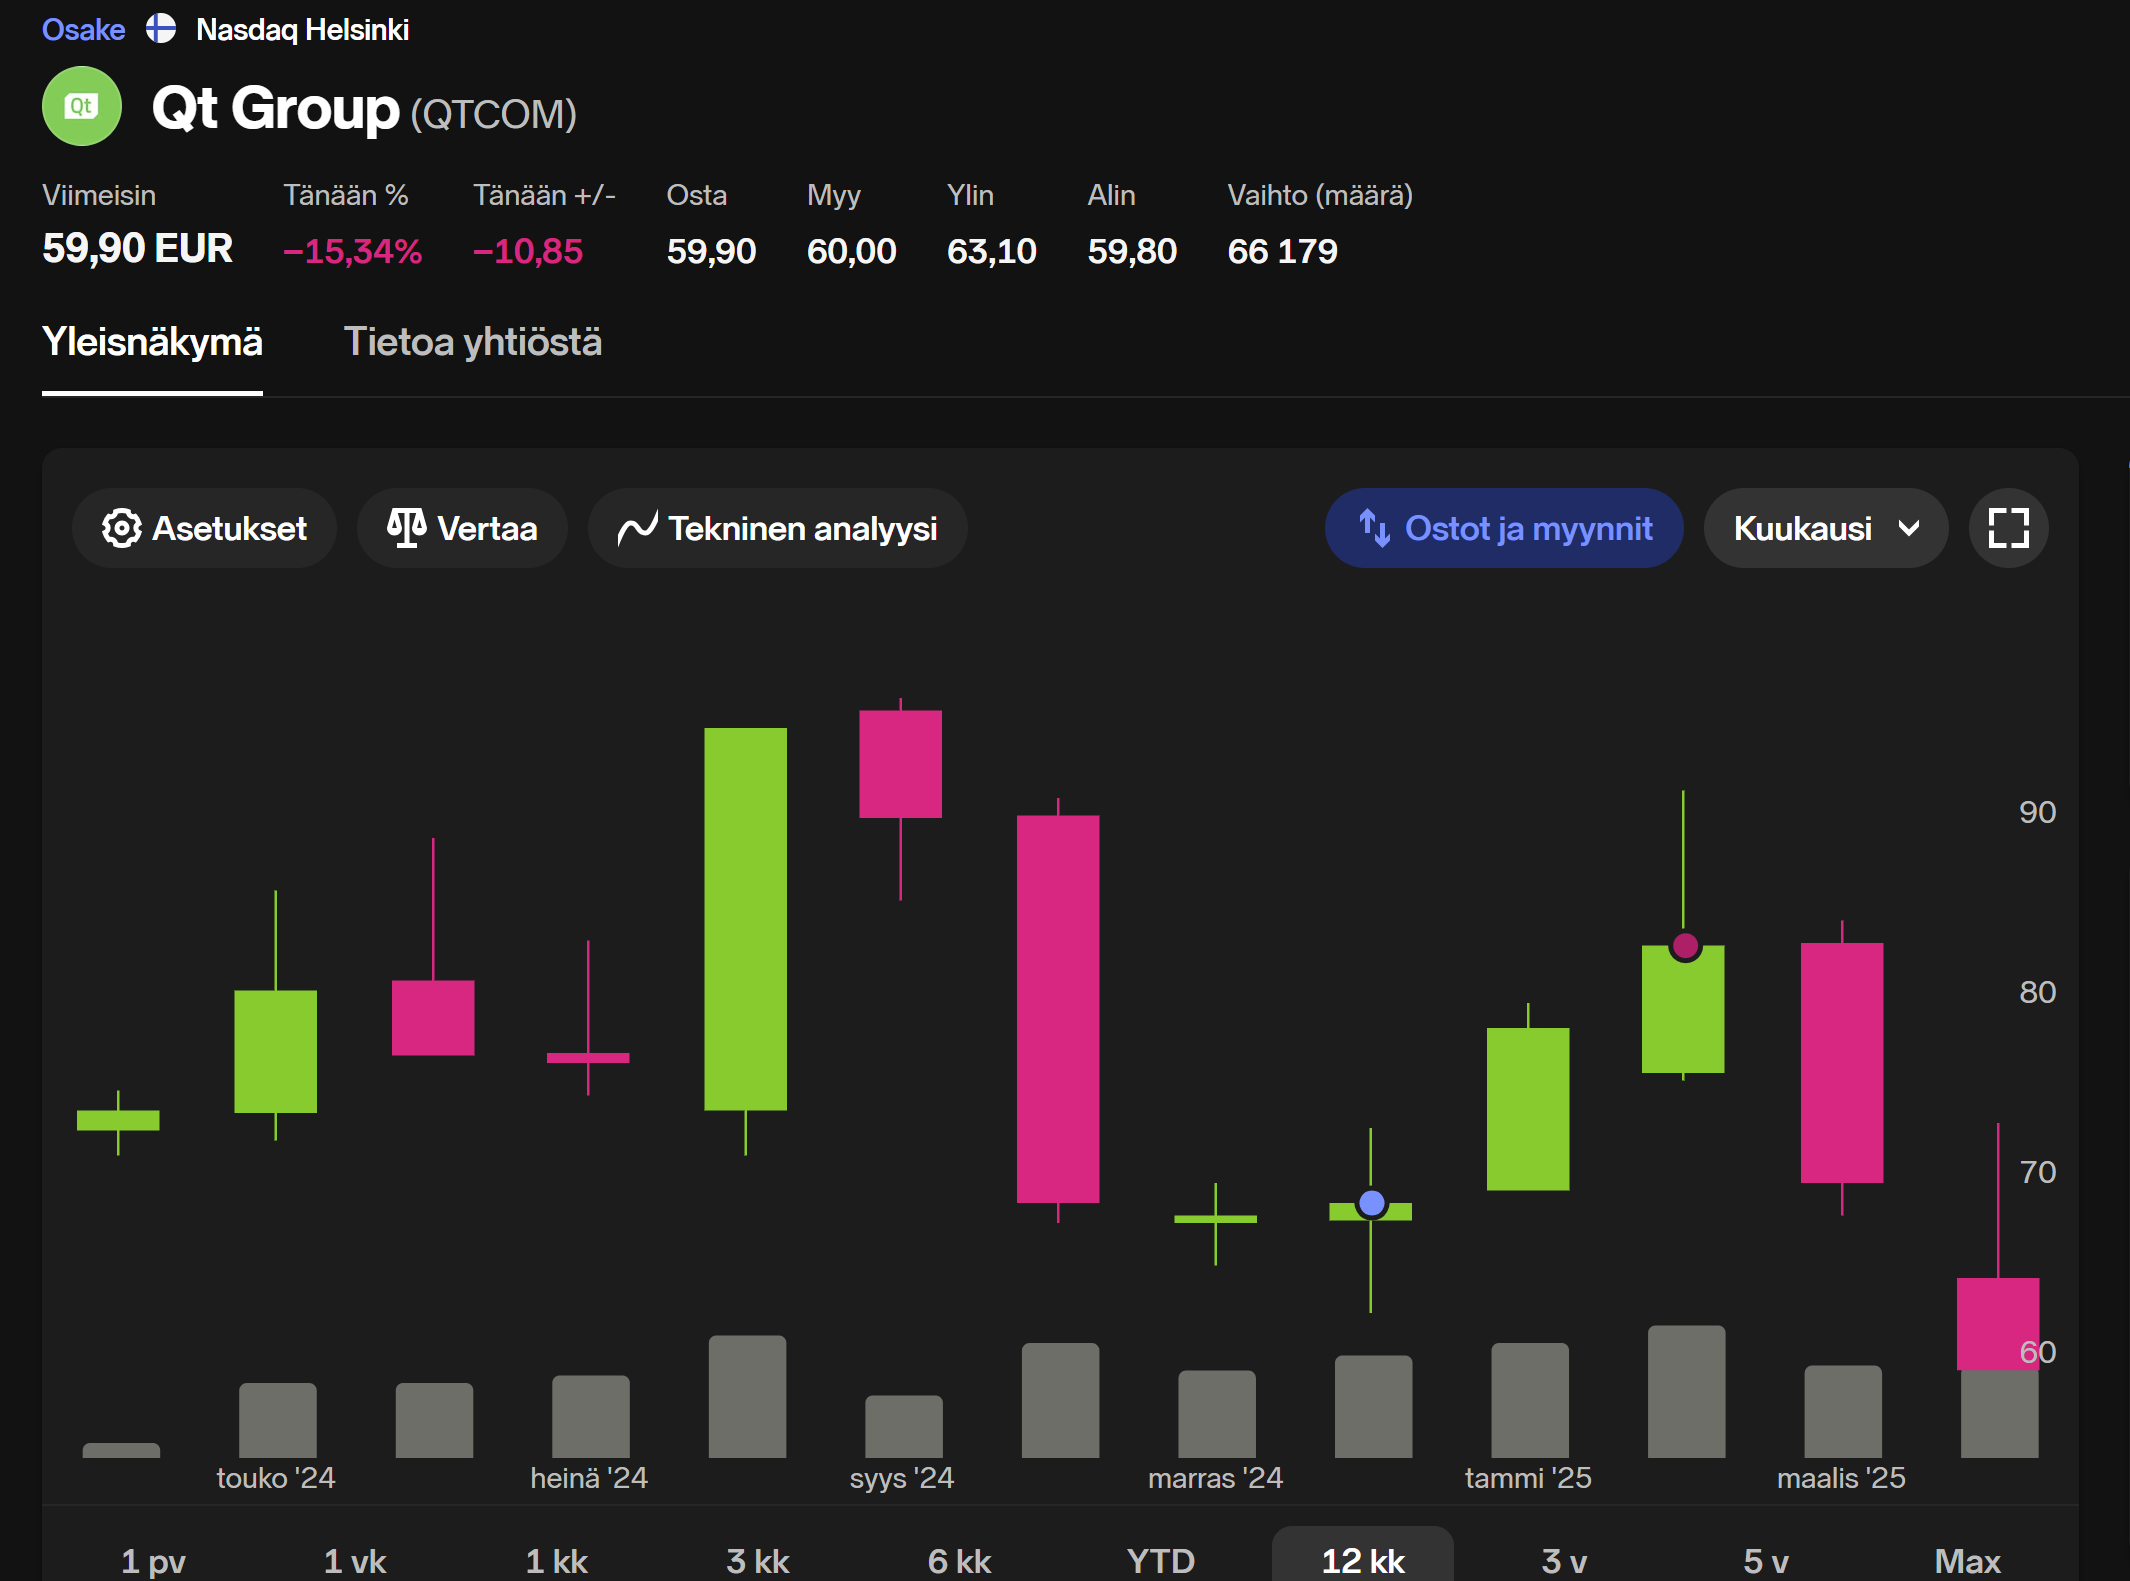Click the magenta sell marker on the chart
This screenshot has height=1581, width=2130.
[1685, 945]
